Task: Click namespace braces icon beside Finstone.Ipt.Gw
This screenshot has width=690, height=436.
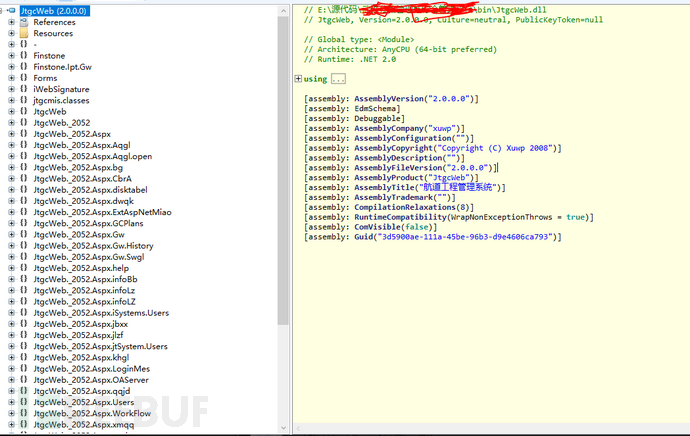Action: (24, 66)
